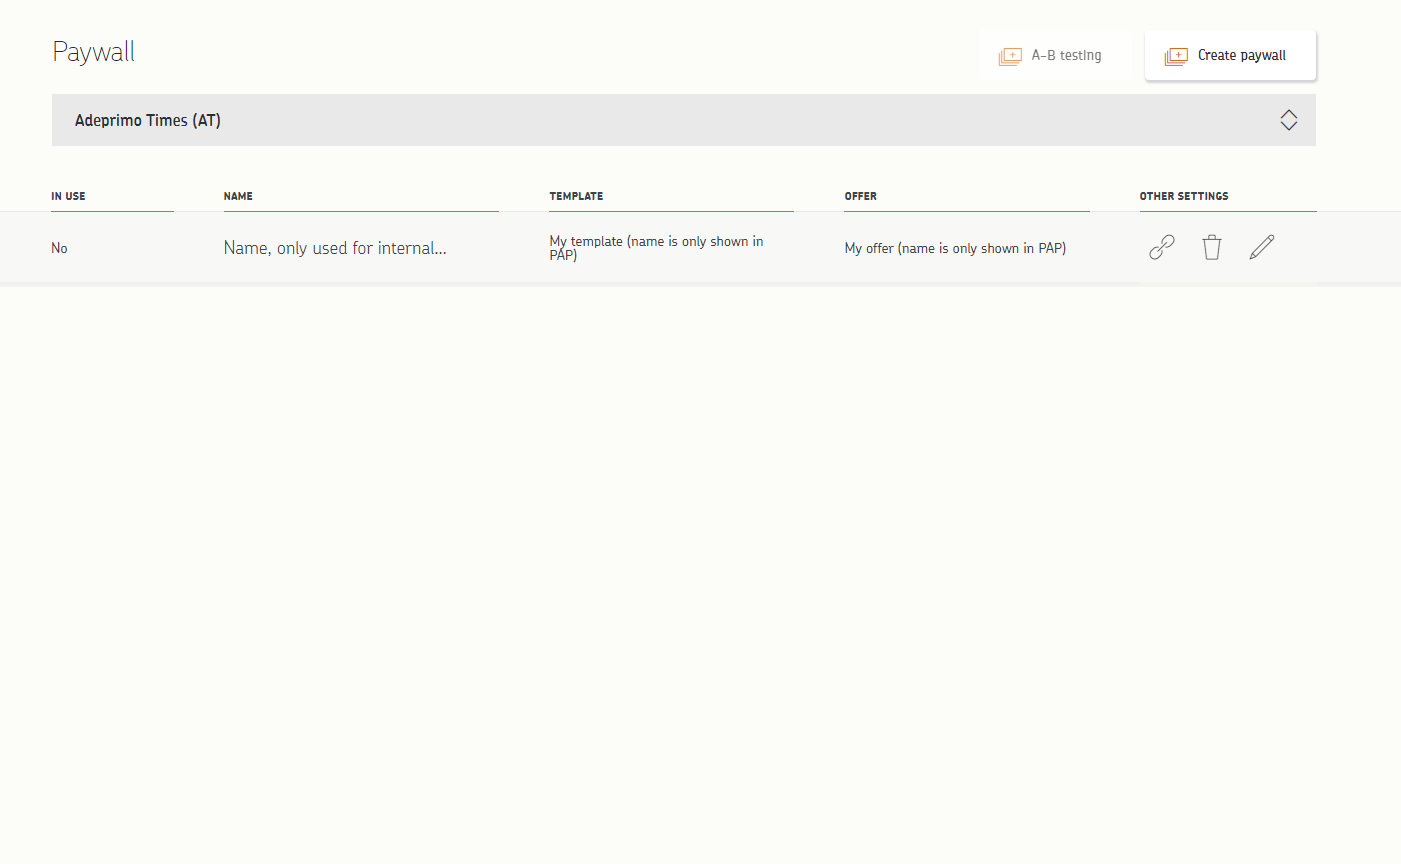Sort by the IN USE column header
Viewport: 1401px width, 864px height.
pyautogui.click(x=68, y=196)
